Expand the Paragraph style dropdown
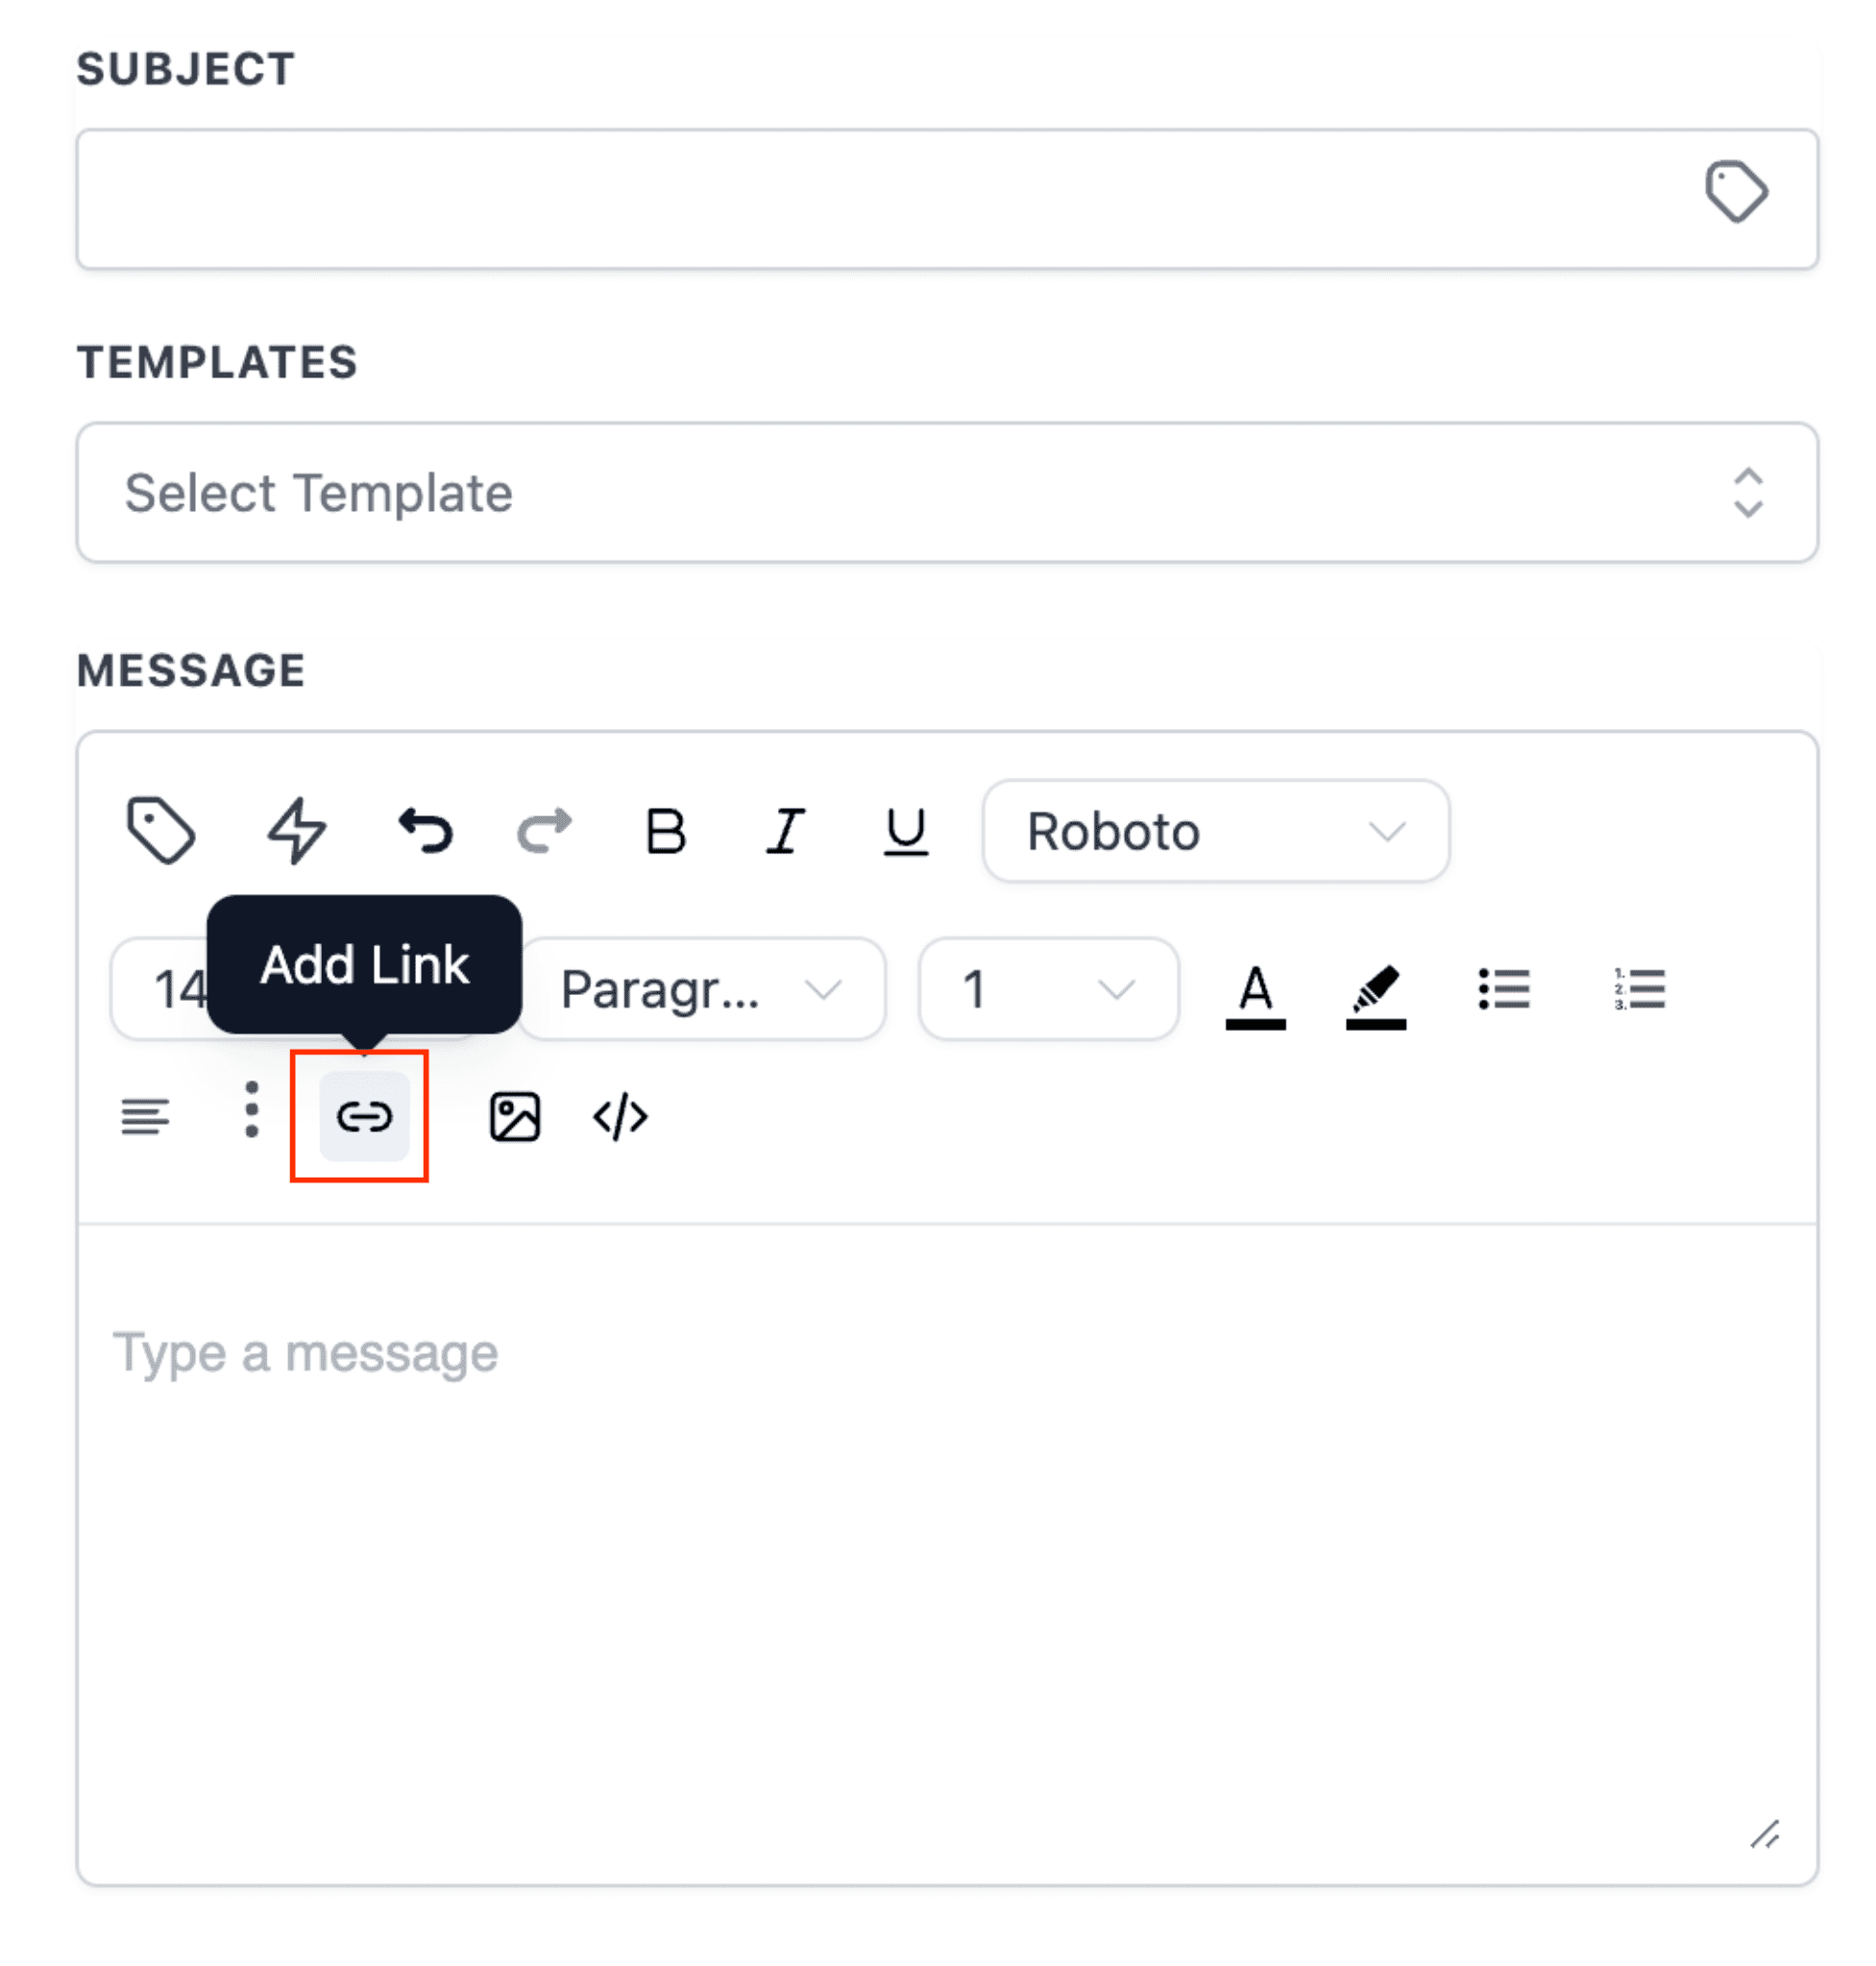Viewport: 1876px width, 1966px height. pos(702,989)
